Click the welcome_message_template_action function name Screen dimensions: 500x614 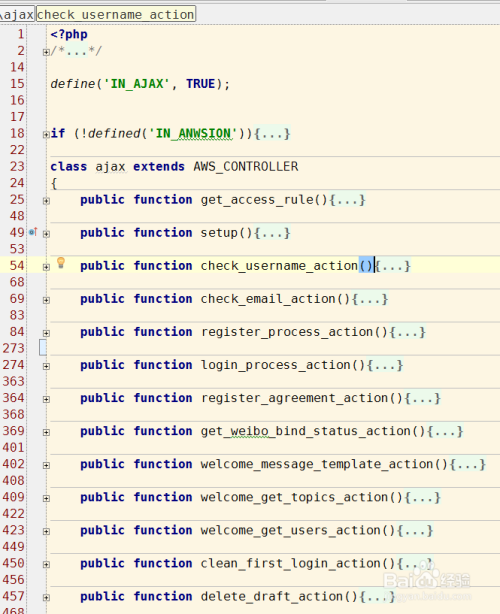(317, 464)
